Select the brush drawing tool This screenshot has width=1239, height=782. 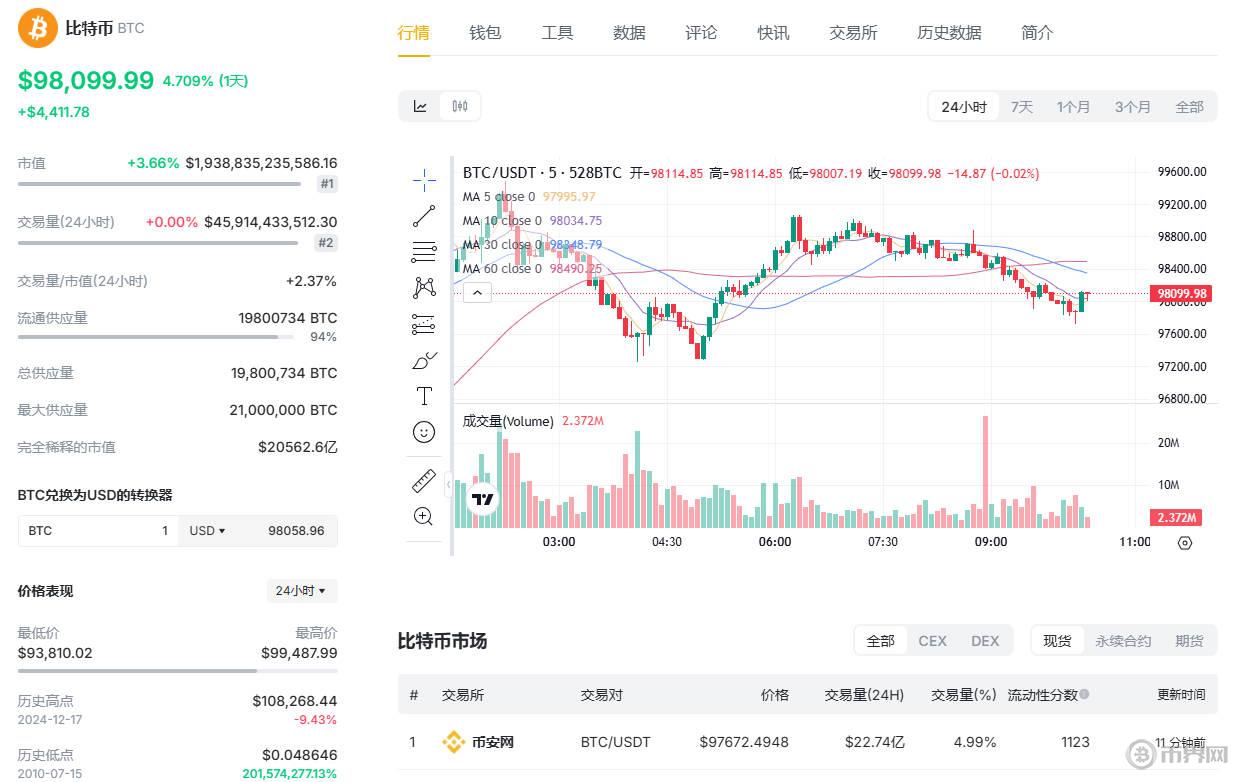(423, 359)
